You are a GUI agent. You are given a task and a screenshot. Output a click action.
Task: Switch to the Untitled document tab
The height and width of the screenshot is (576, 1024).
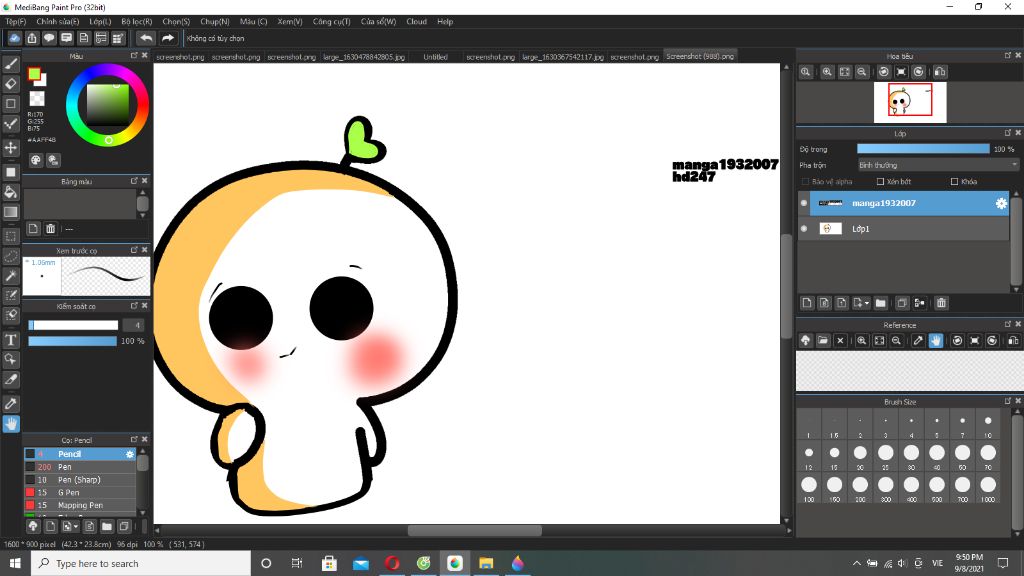pos(435,57)
